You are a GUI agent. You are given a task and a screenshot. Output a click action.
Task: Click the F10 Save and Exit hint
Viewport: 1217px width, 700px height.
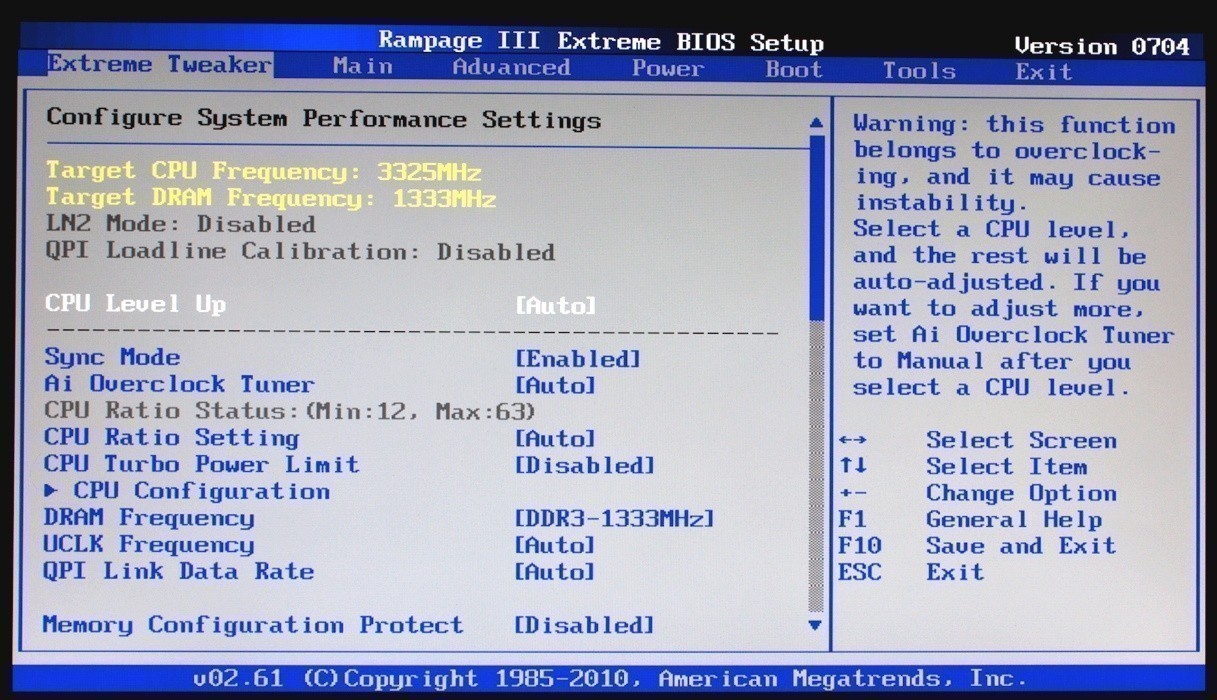[x=977, y=546]
